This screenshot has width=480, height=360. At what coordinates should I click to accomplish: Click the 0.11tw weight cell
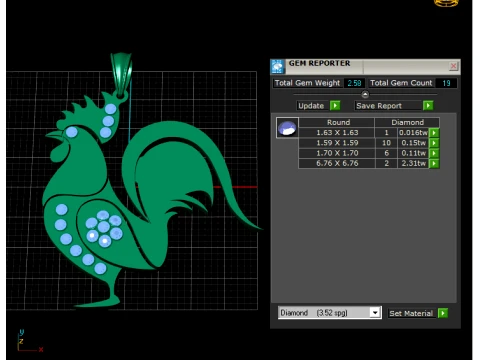[x=413, y=153]
